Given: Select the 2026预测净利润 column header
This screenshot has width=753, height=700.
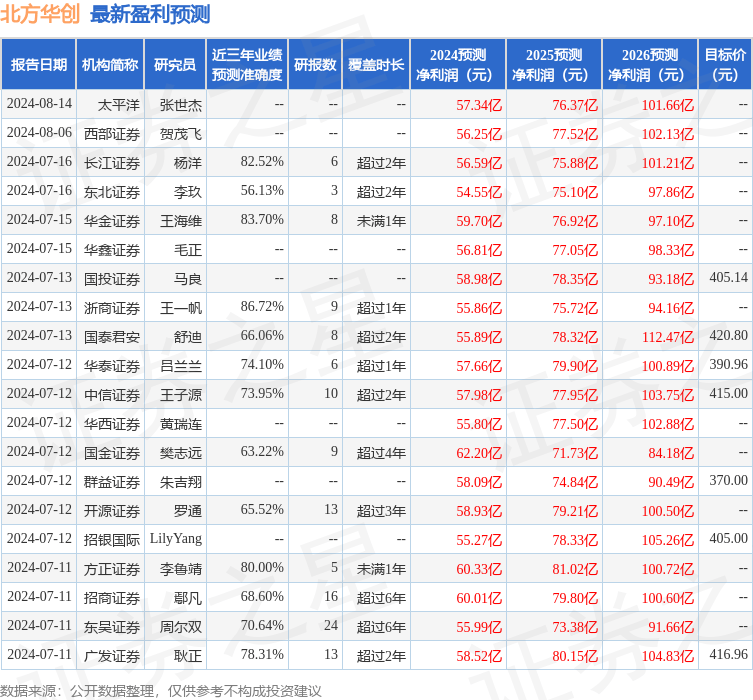Looking at the screenshot, I should 650,64.
